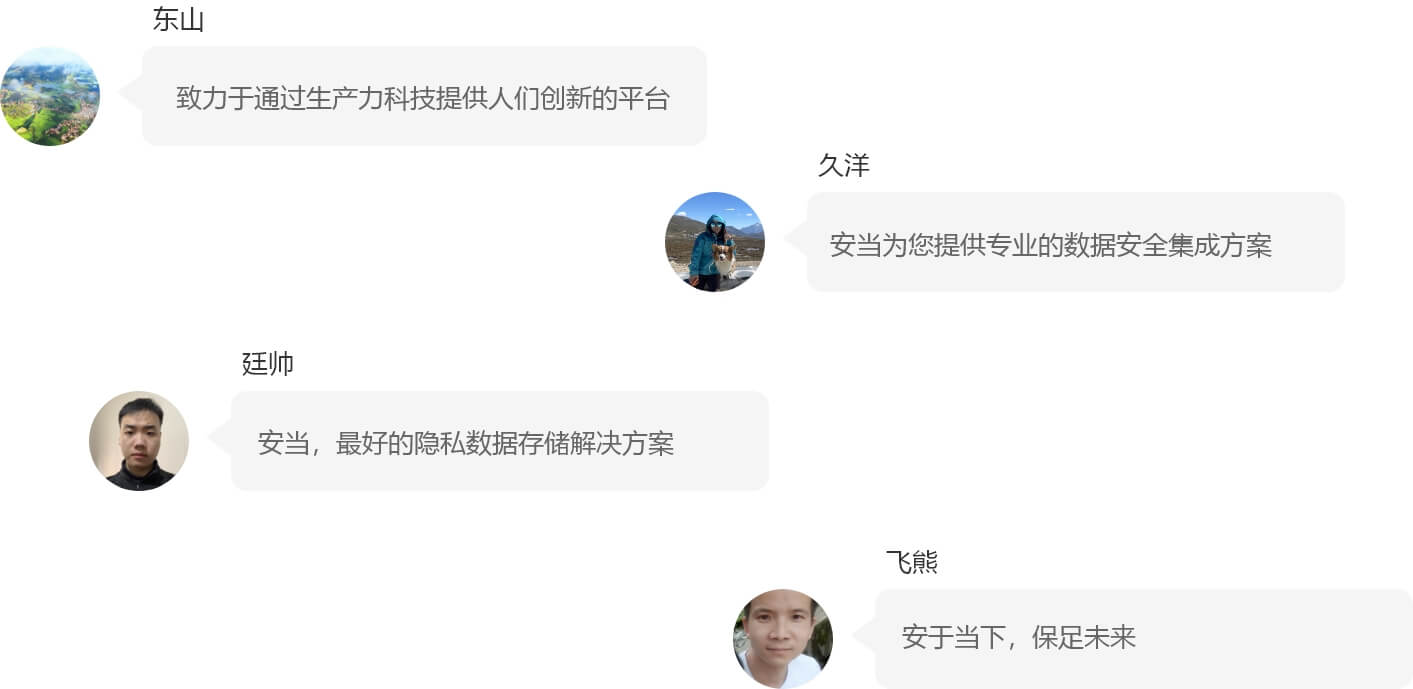View 廷帅's portrait avatar
Image resolution: width=1413 pixels, height=689 pixels.
pos(139,441)
